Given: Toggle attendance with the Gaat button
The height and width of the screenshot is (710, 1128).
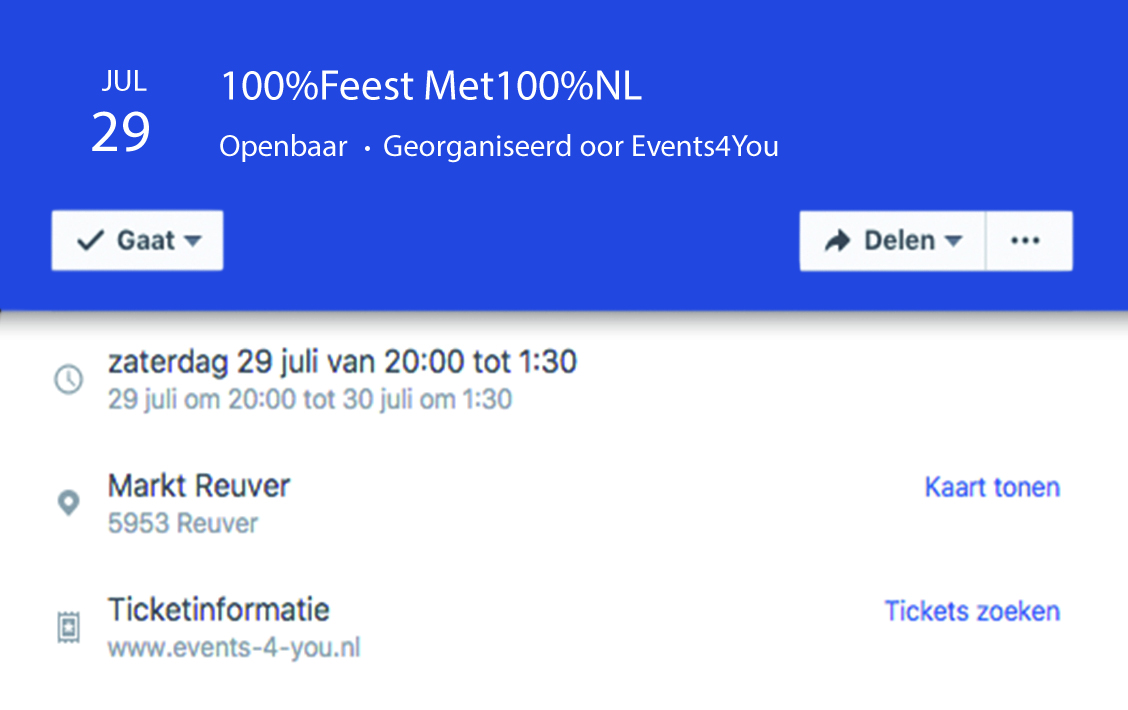Looking at the screenshot, I should click(137, 240).
